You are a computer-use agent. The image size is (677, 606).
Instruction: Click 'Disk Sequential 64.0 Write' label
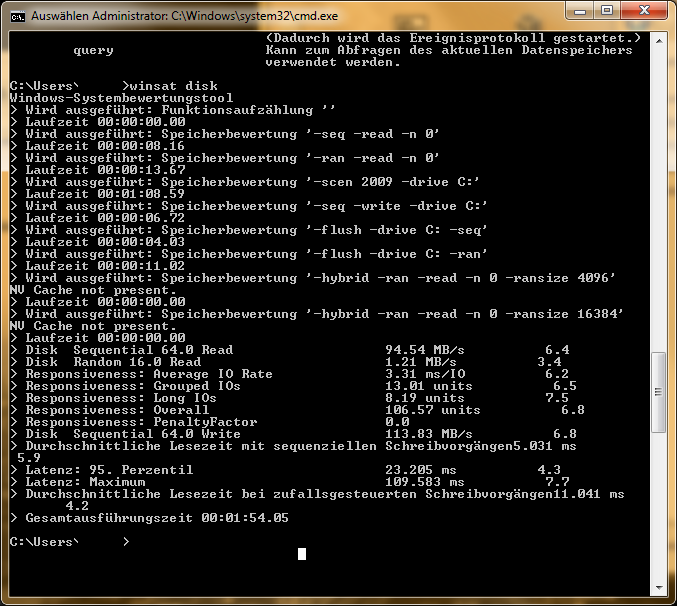pos(133,434)
